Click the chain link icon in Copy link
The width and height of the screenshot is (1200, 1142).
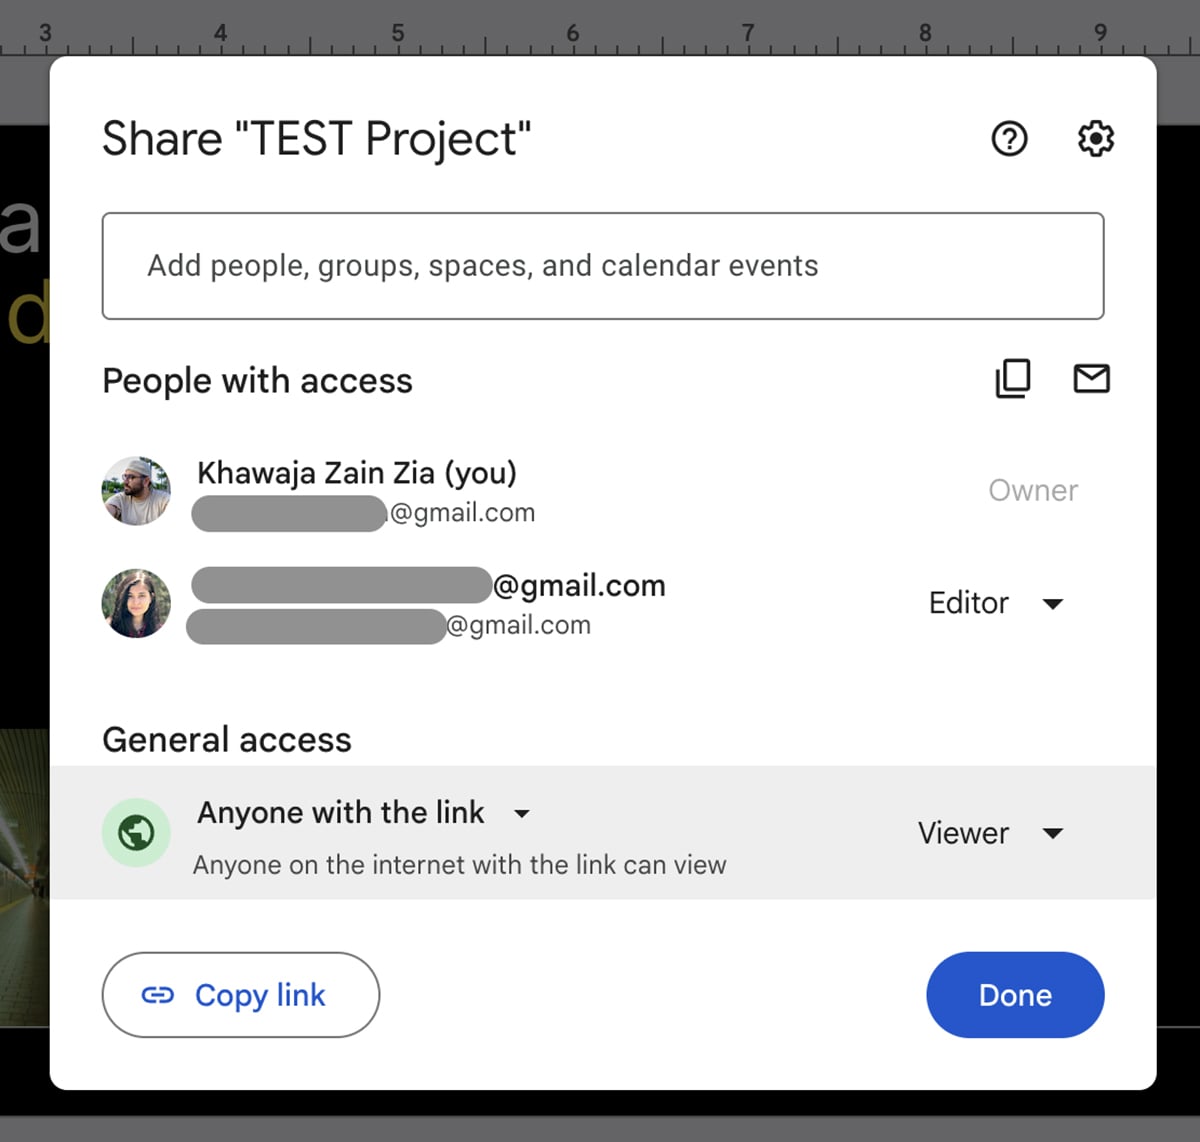click(x=158, y=995)
